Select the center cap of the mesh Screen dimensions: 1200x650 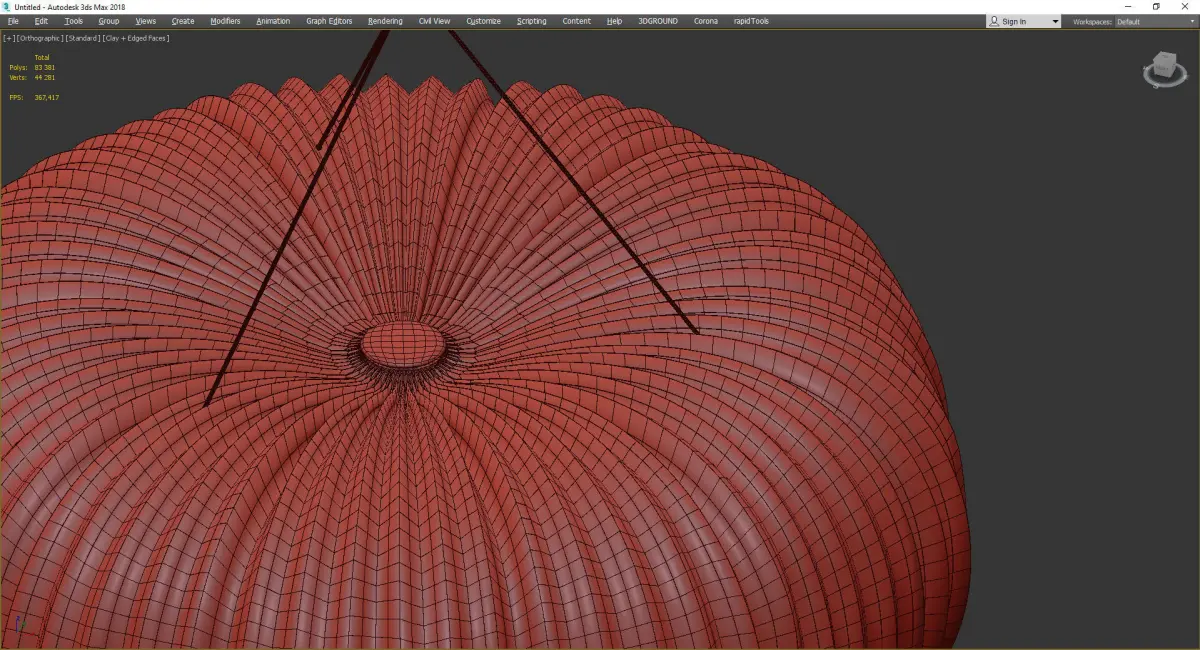click(x=402, y=342)
